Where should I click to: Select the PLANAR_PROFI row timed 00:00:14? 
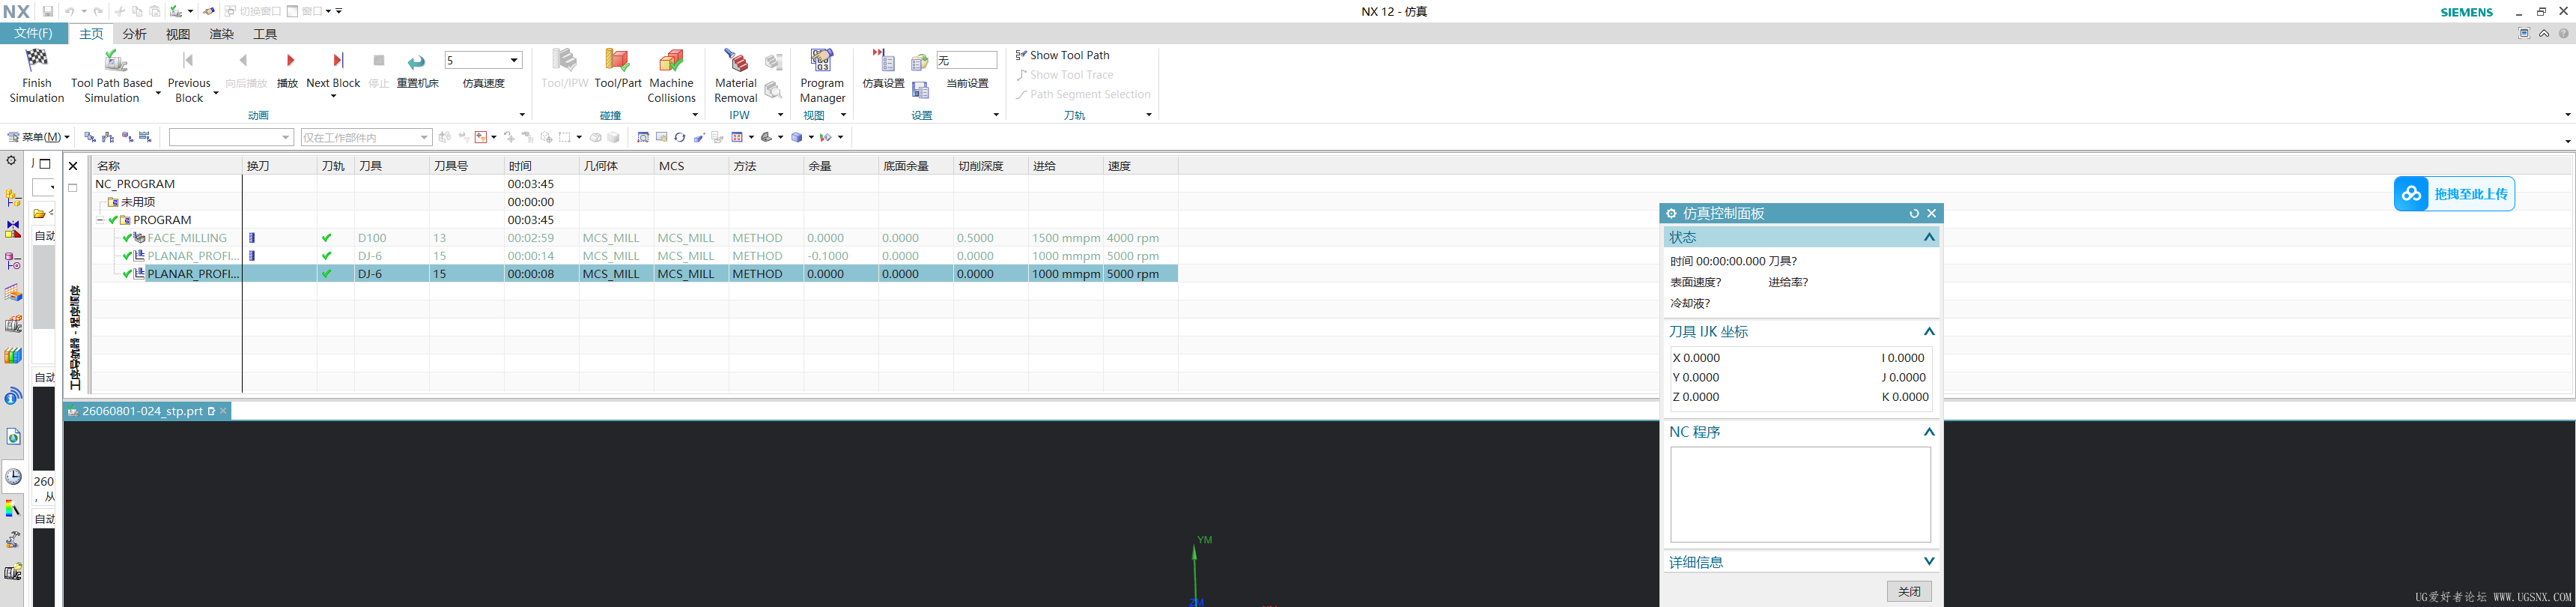tap(636, 256)
